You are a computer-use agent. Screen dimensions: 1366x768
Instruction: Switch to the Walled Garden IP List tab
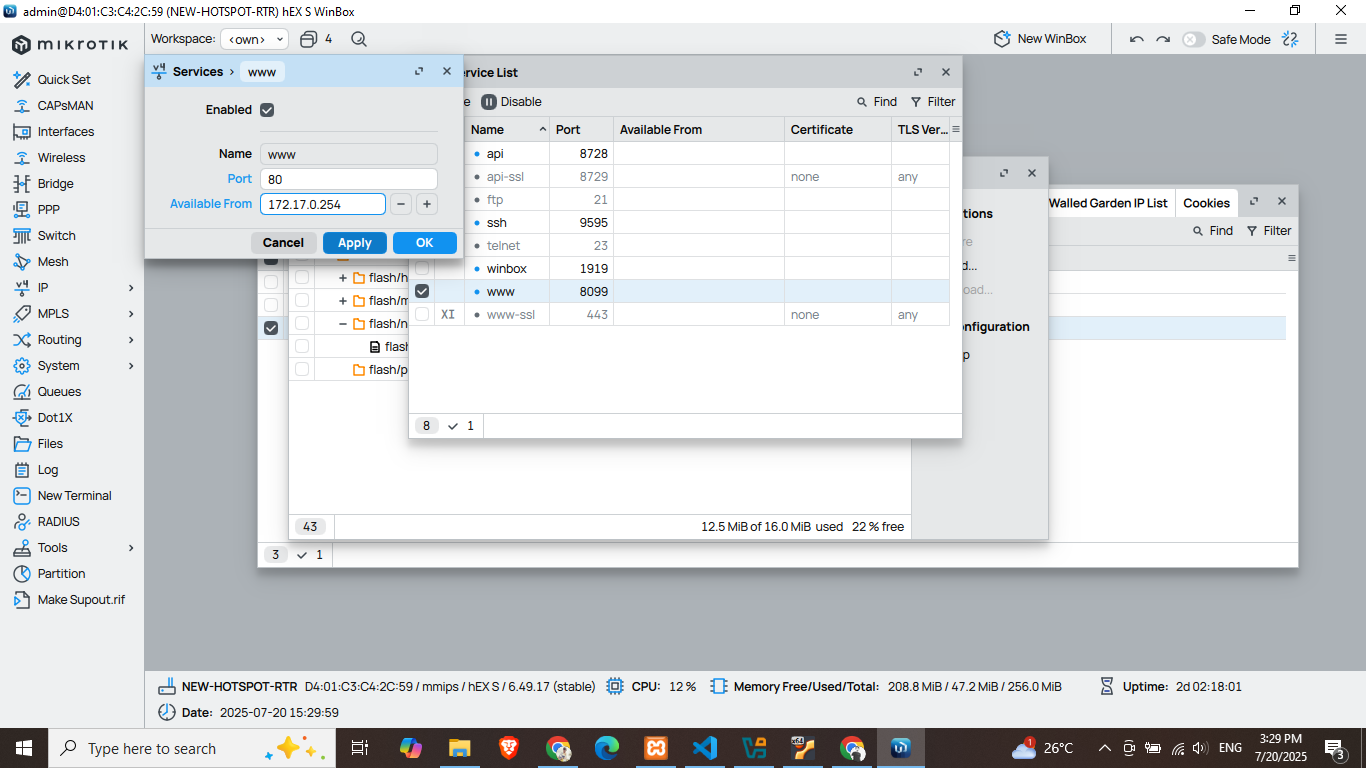(1107, 203)
